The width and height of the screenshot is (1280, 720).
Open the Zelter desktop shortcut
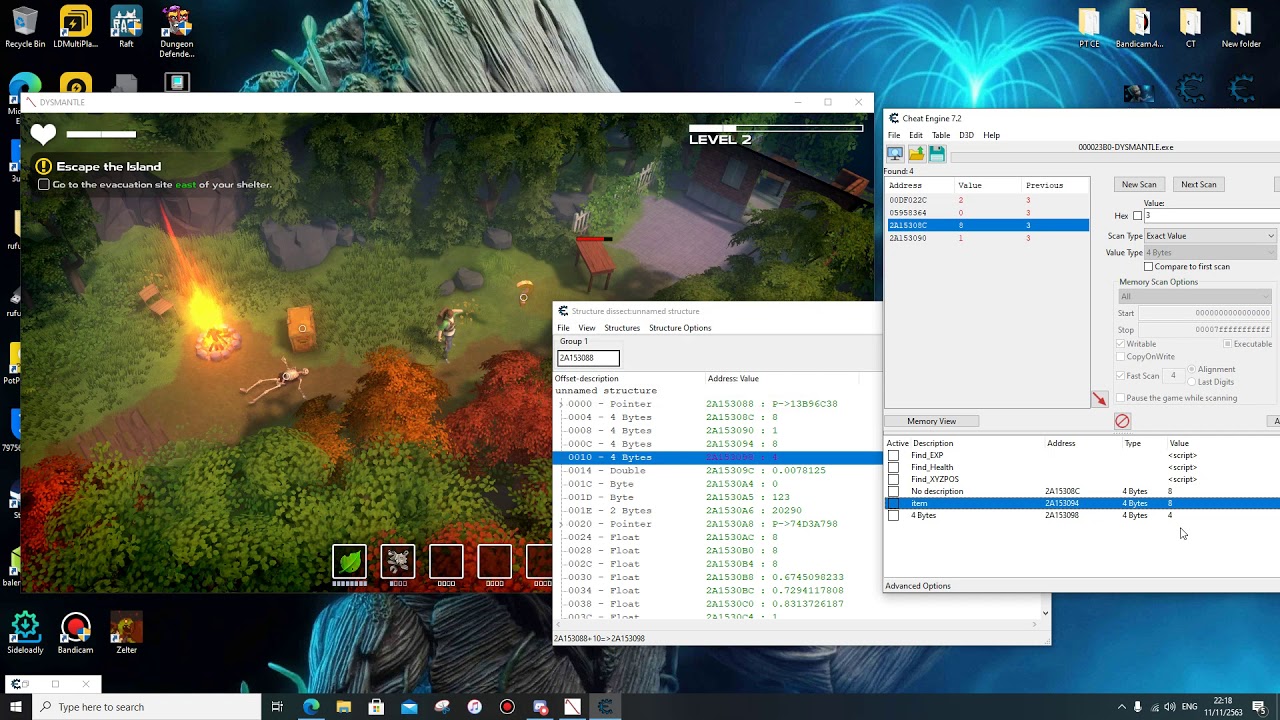(x=126, y=634)
